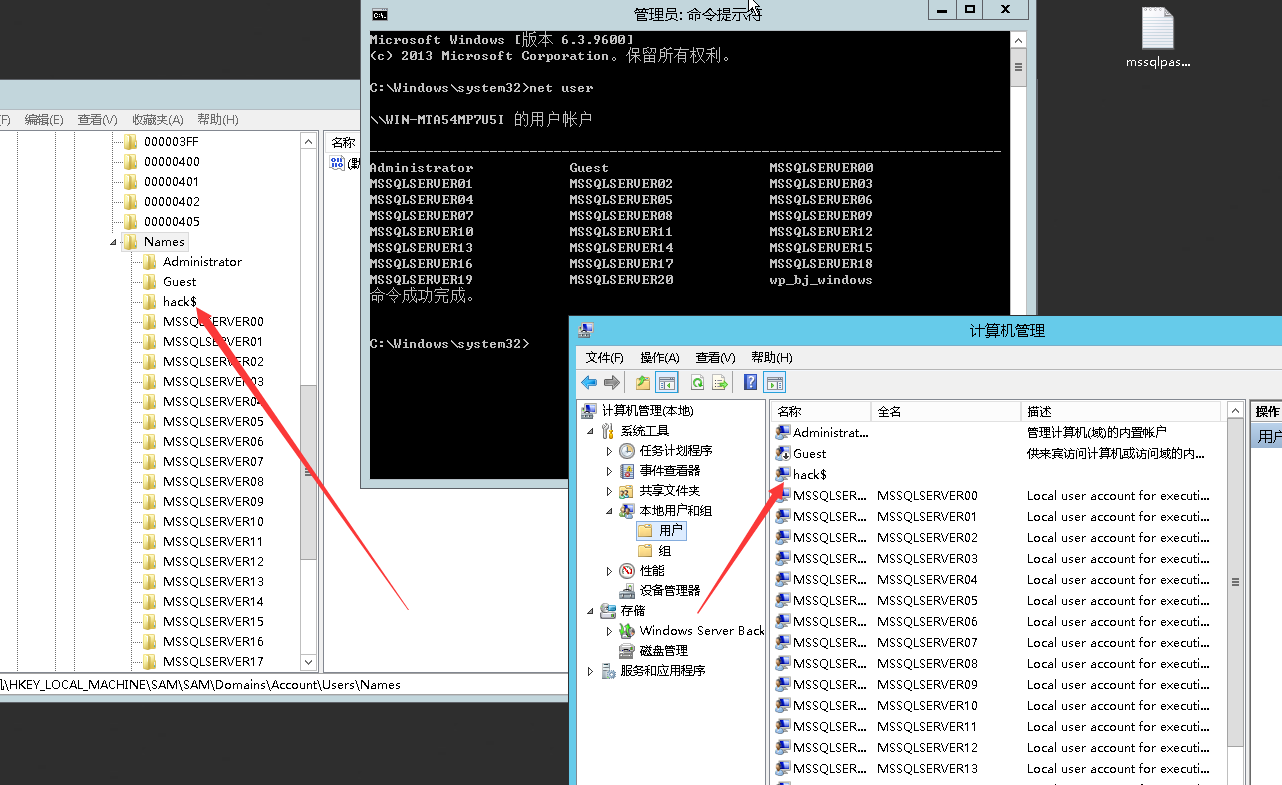Screen dimensions: 1282x785
Task: Collapse the 本地用户和组 node
Action: click(609, 511)
